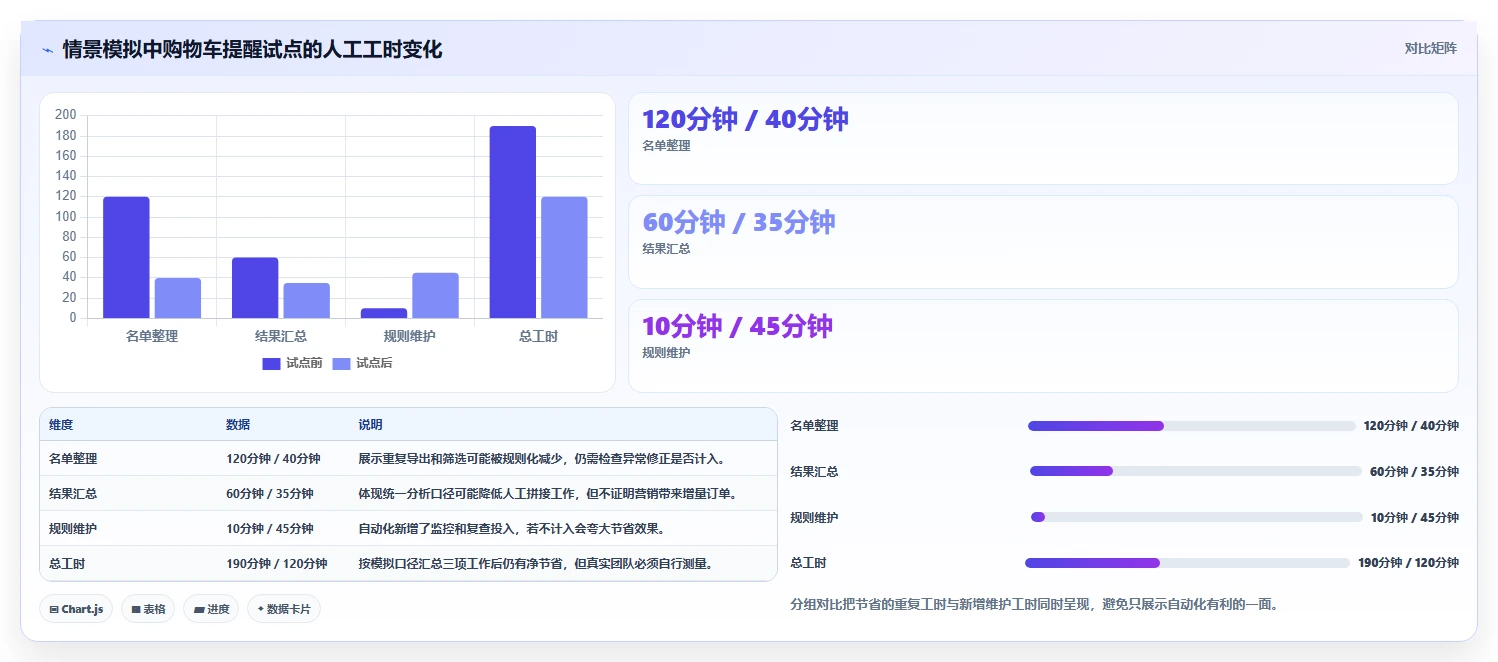Click the 结果汇总 progress bar

coord(1196,471)
